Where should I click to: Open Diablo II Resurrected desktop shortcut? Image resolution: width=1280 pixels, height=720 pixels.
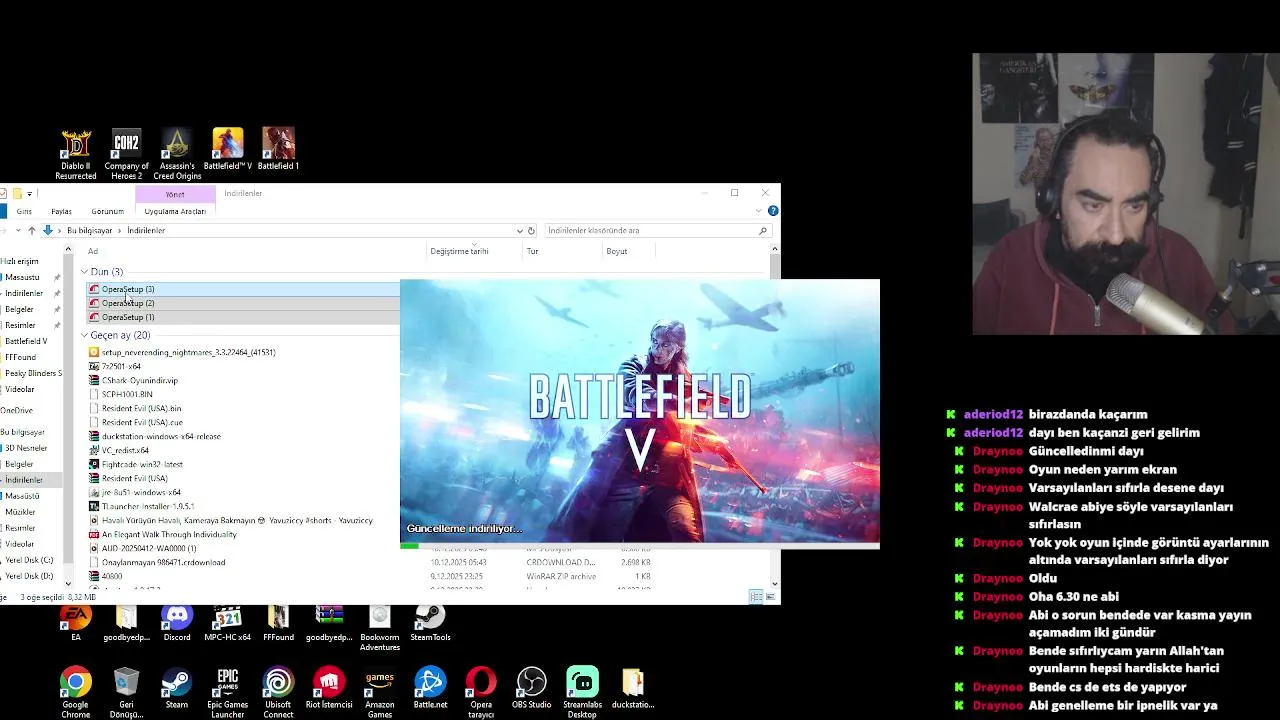pos(76,154)
